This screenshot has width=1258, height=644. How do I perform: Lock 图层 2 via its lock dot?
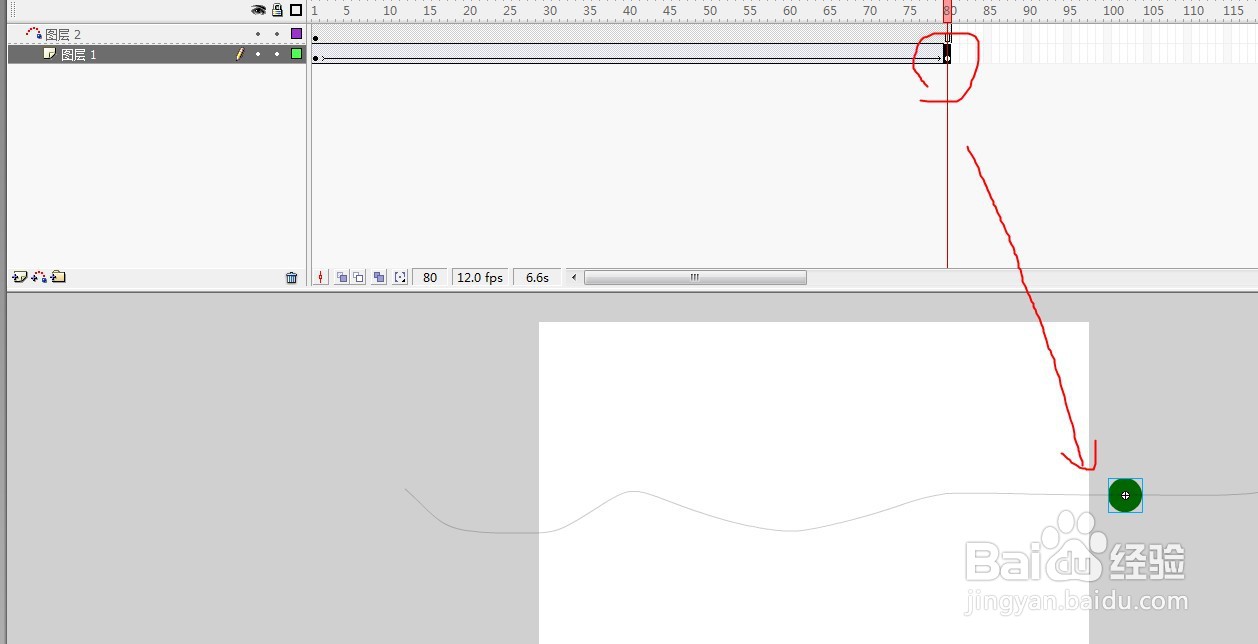click(277, 34)
